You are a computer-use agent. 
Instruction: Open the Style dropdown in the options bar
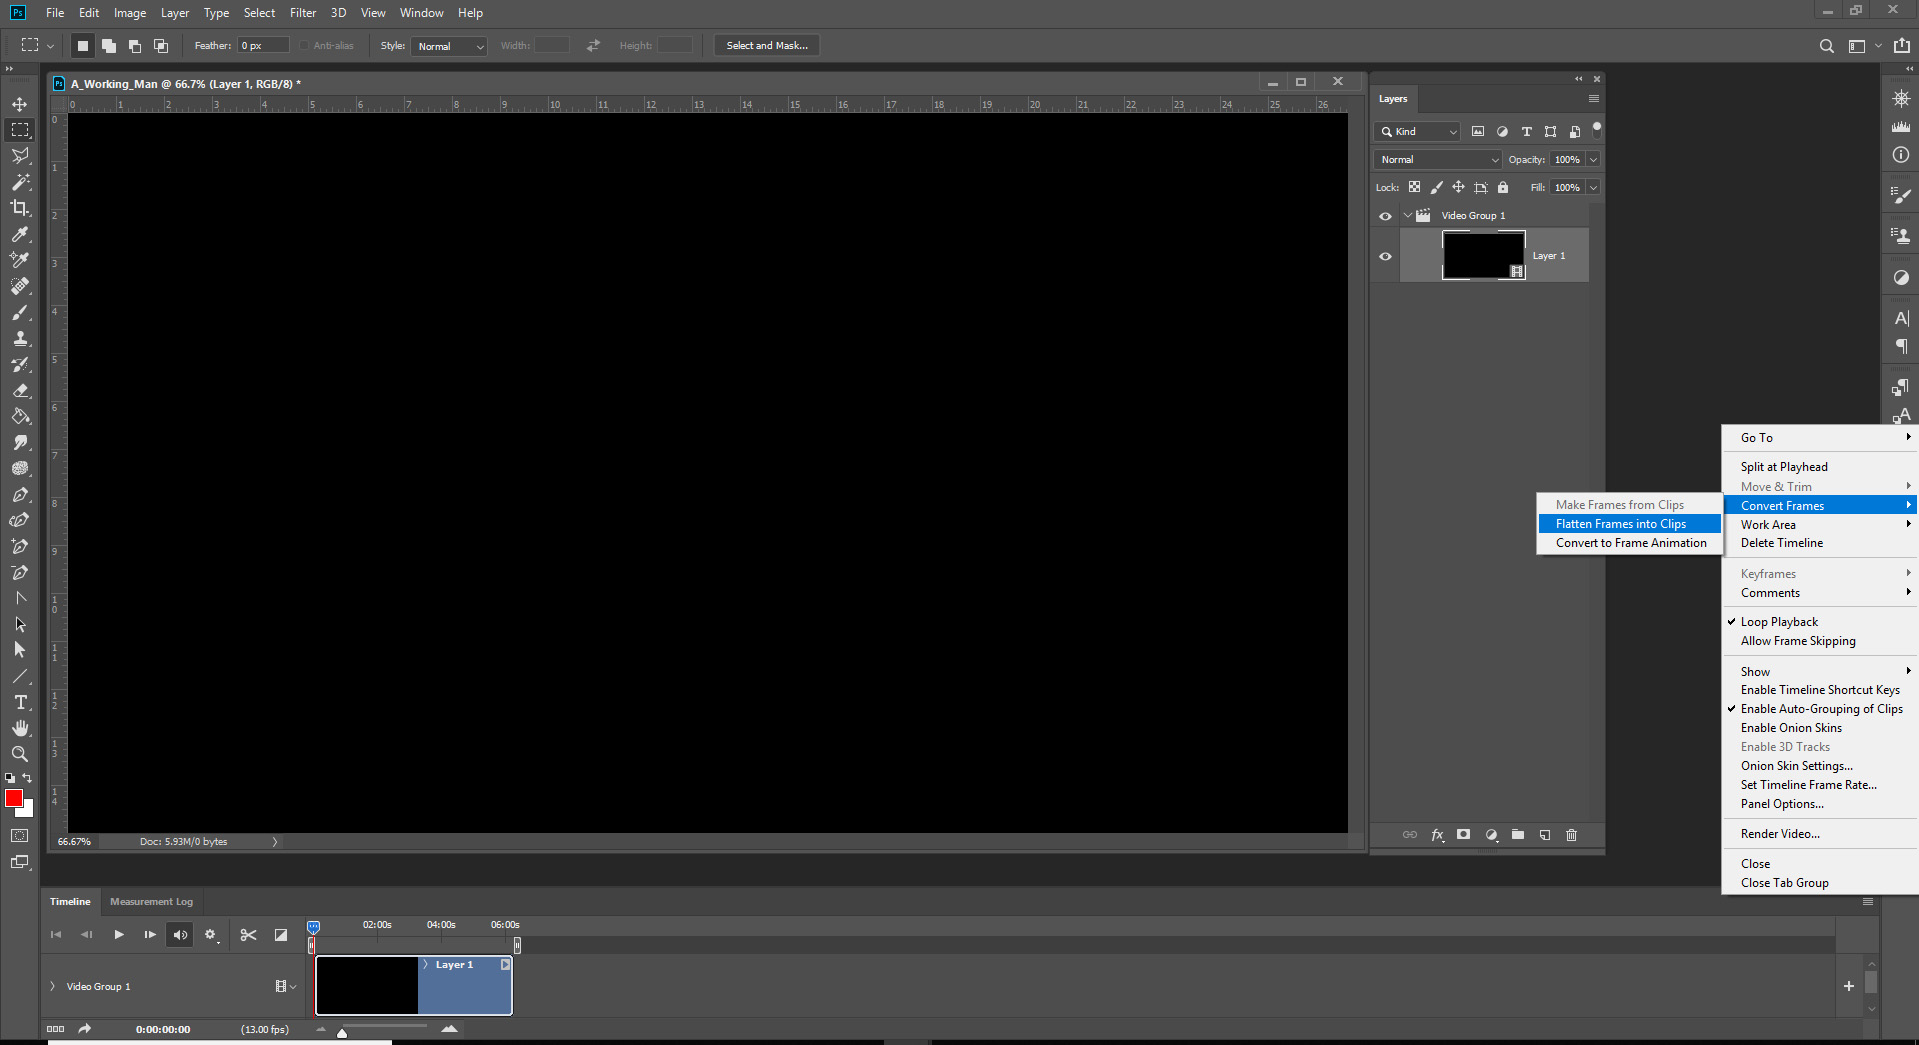pos(448,46)
